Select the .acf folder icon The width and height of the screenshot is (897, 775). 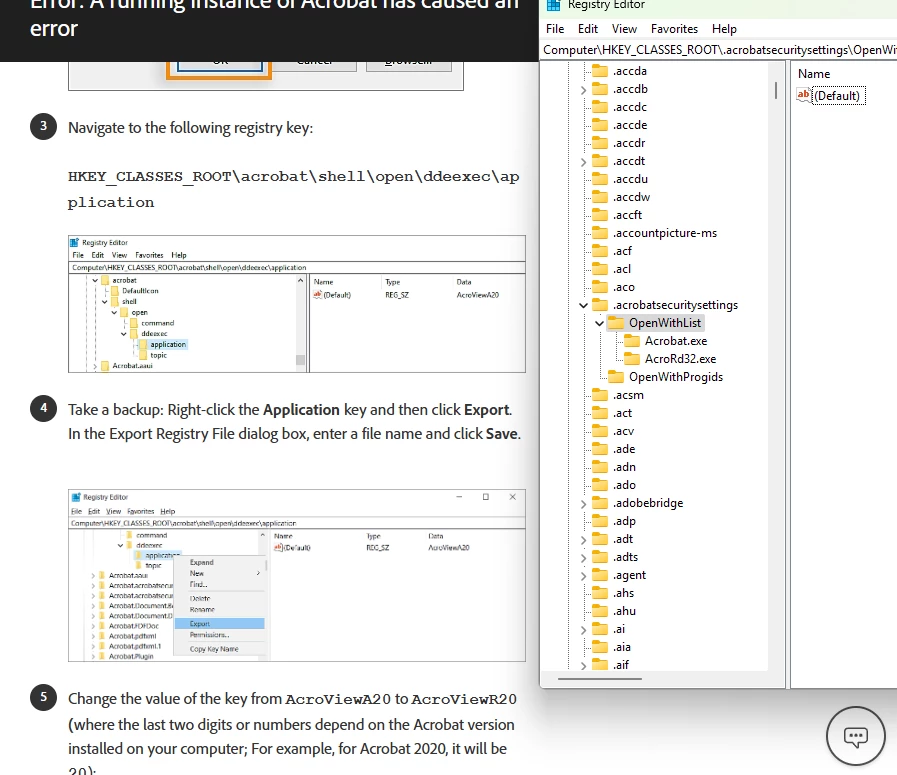pos(600,251)
